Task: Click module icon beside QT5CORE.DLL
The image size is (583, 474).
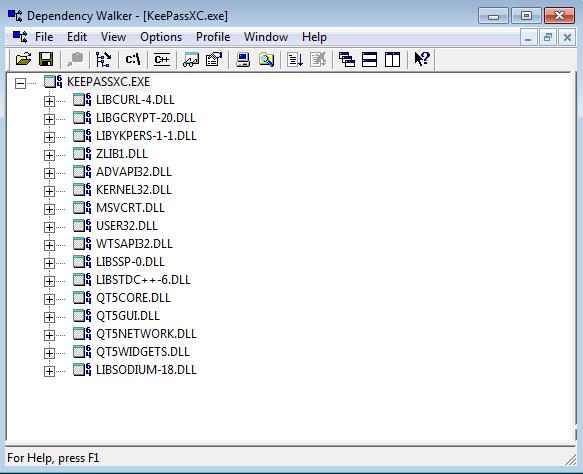Action: 82,298
